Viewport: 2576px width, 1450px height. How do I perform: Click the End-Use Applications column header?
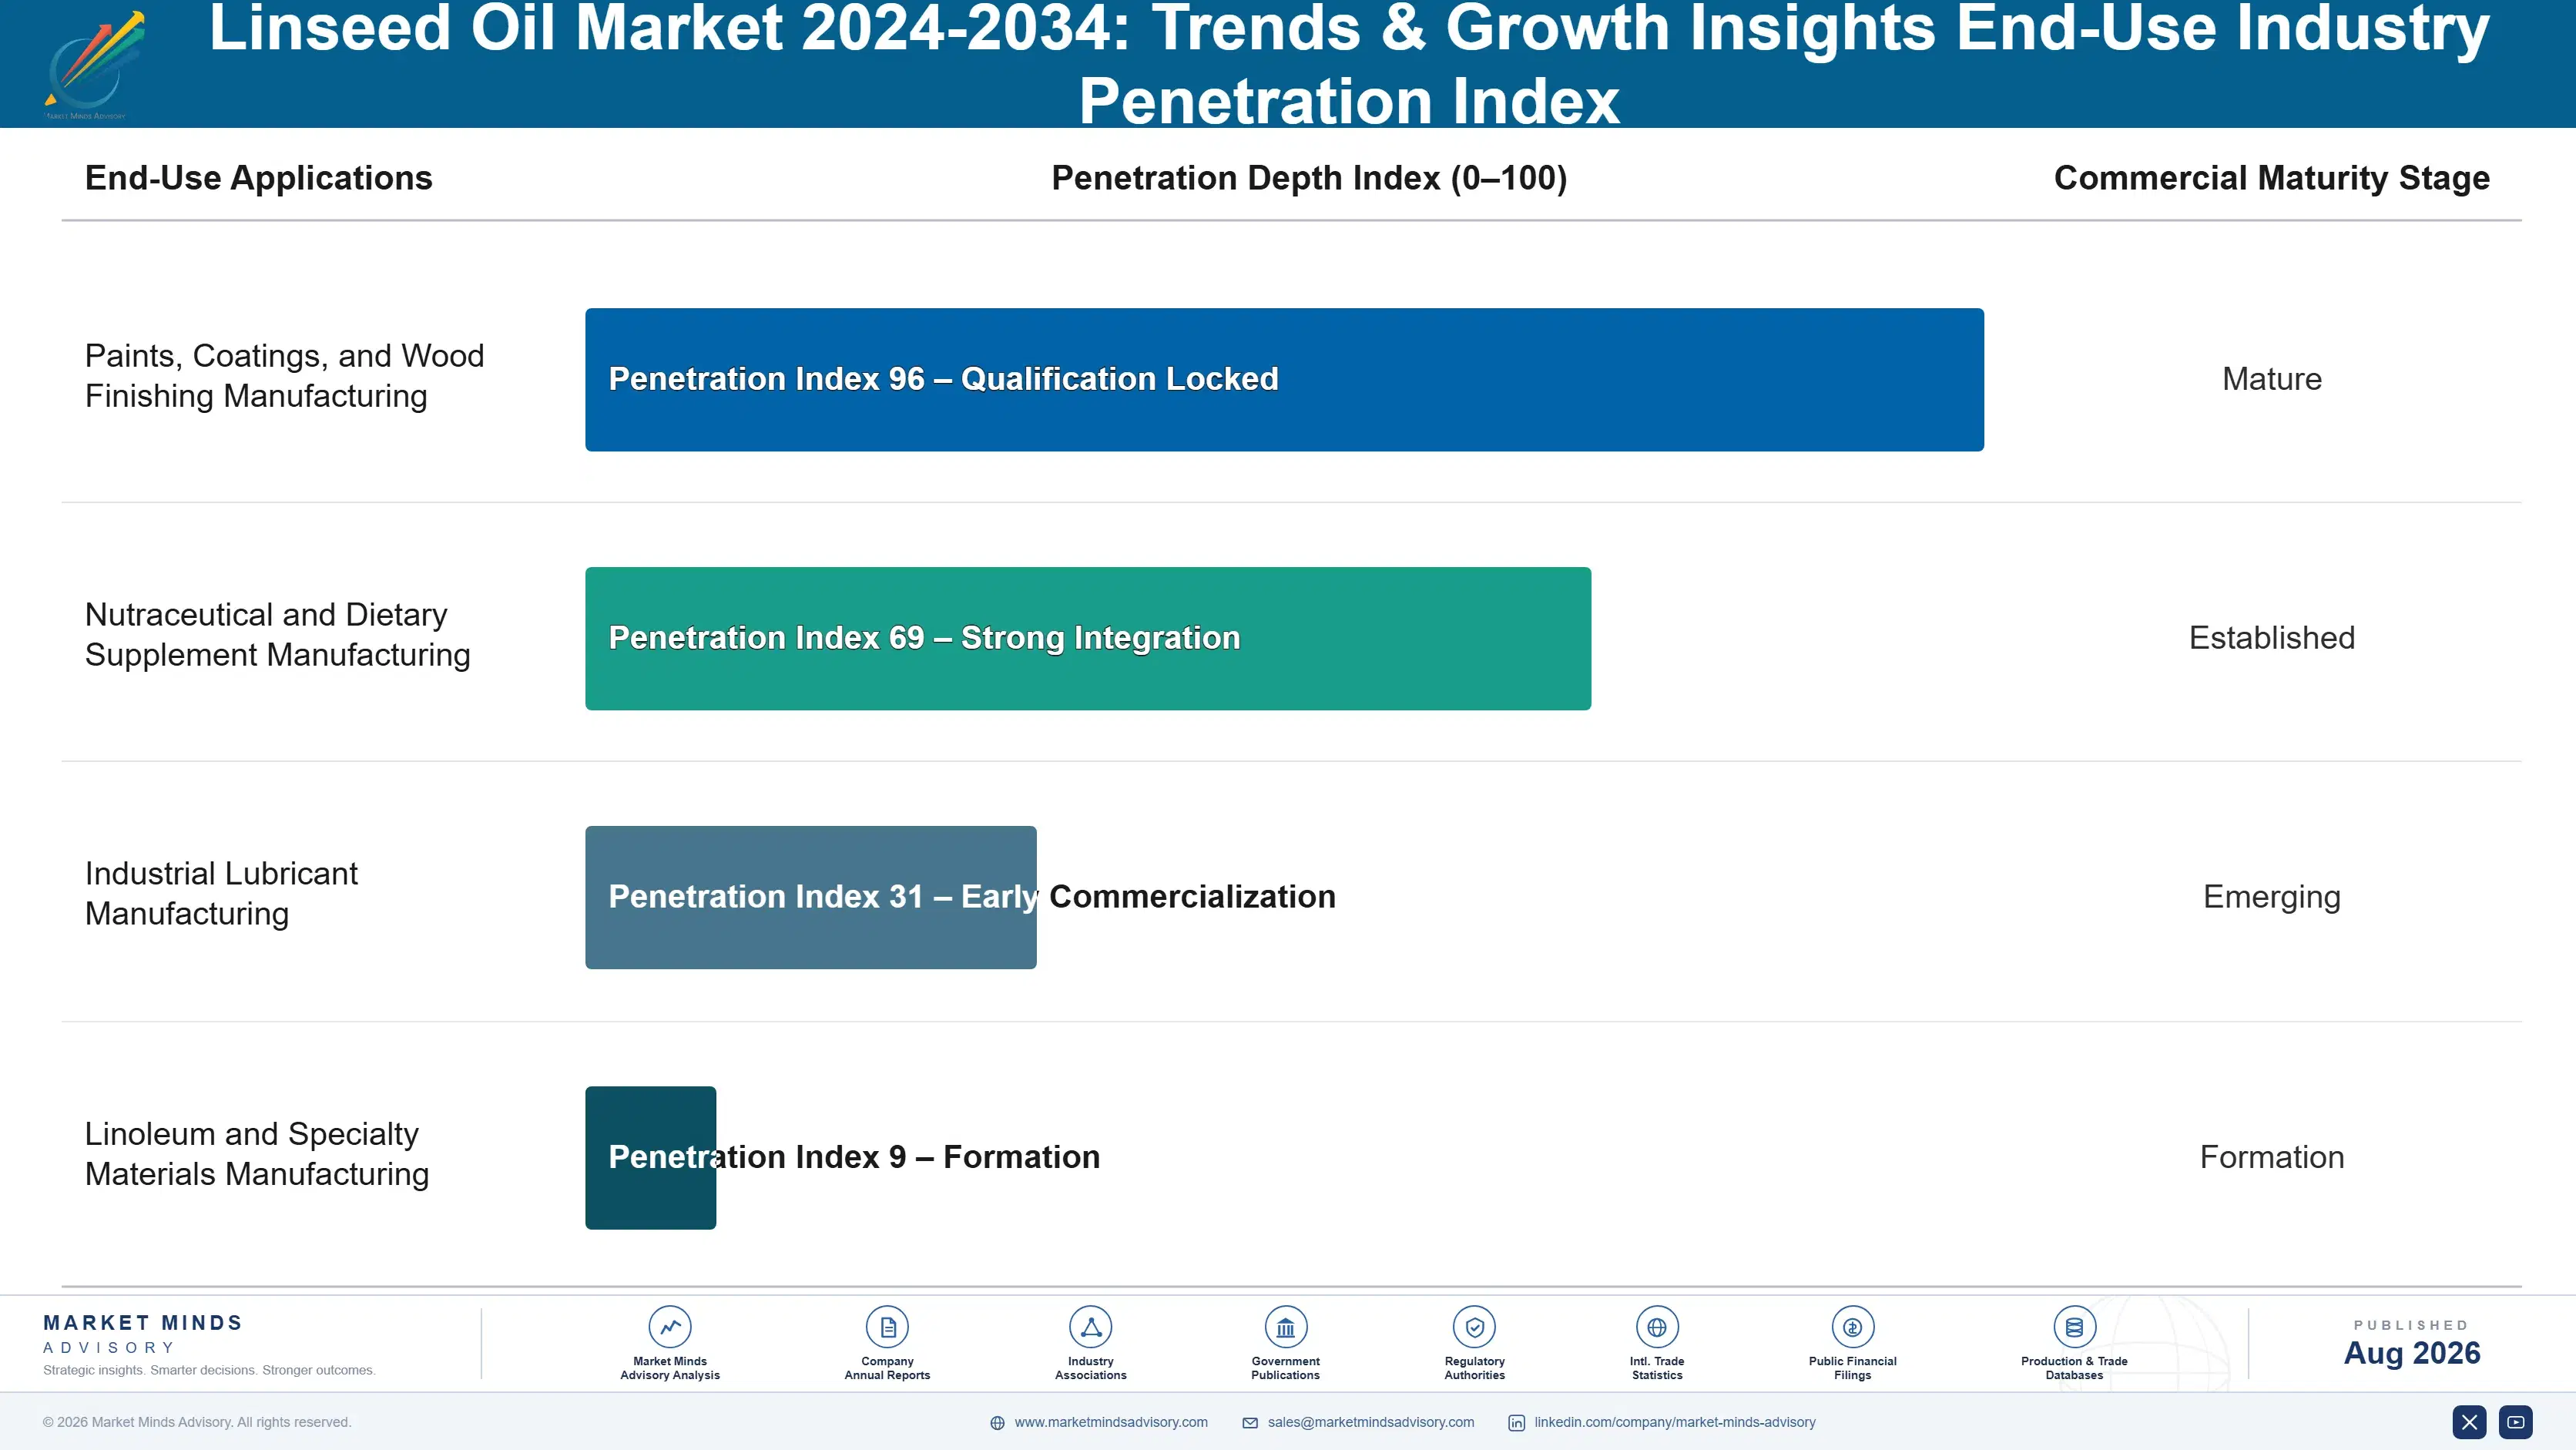click(x=259, y=178)
